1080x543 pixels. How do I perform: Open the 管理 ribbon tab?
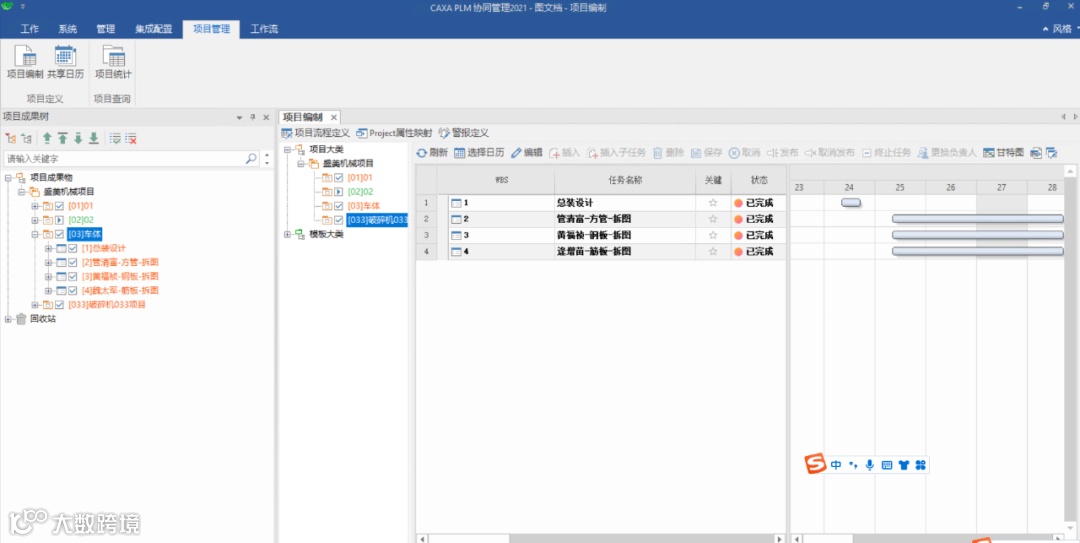pos(105,29)
